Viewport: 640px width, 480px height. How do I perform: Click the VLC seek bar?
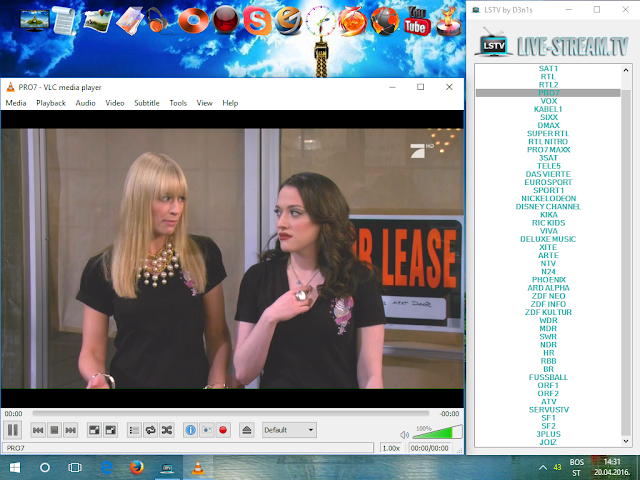[x=231, y=413]
